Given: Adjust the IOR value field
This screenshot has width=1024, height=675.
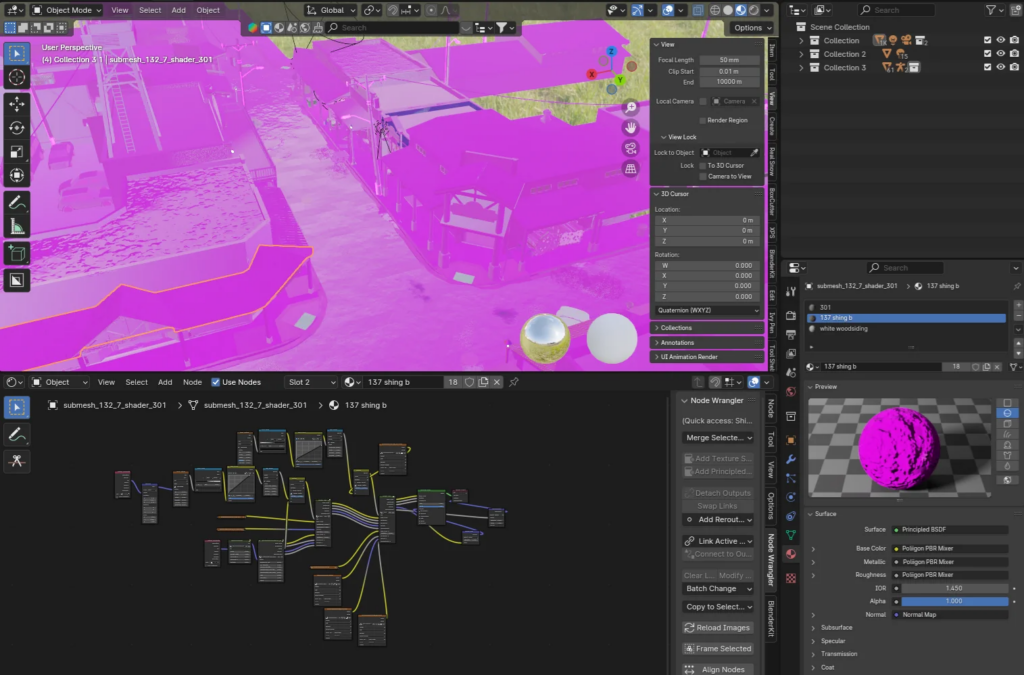Looking at the screenshot, I should (x=954, y=588).
